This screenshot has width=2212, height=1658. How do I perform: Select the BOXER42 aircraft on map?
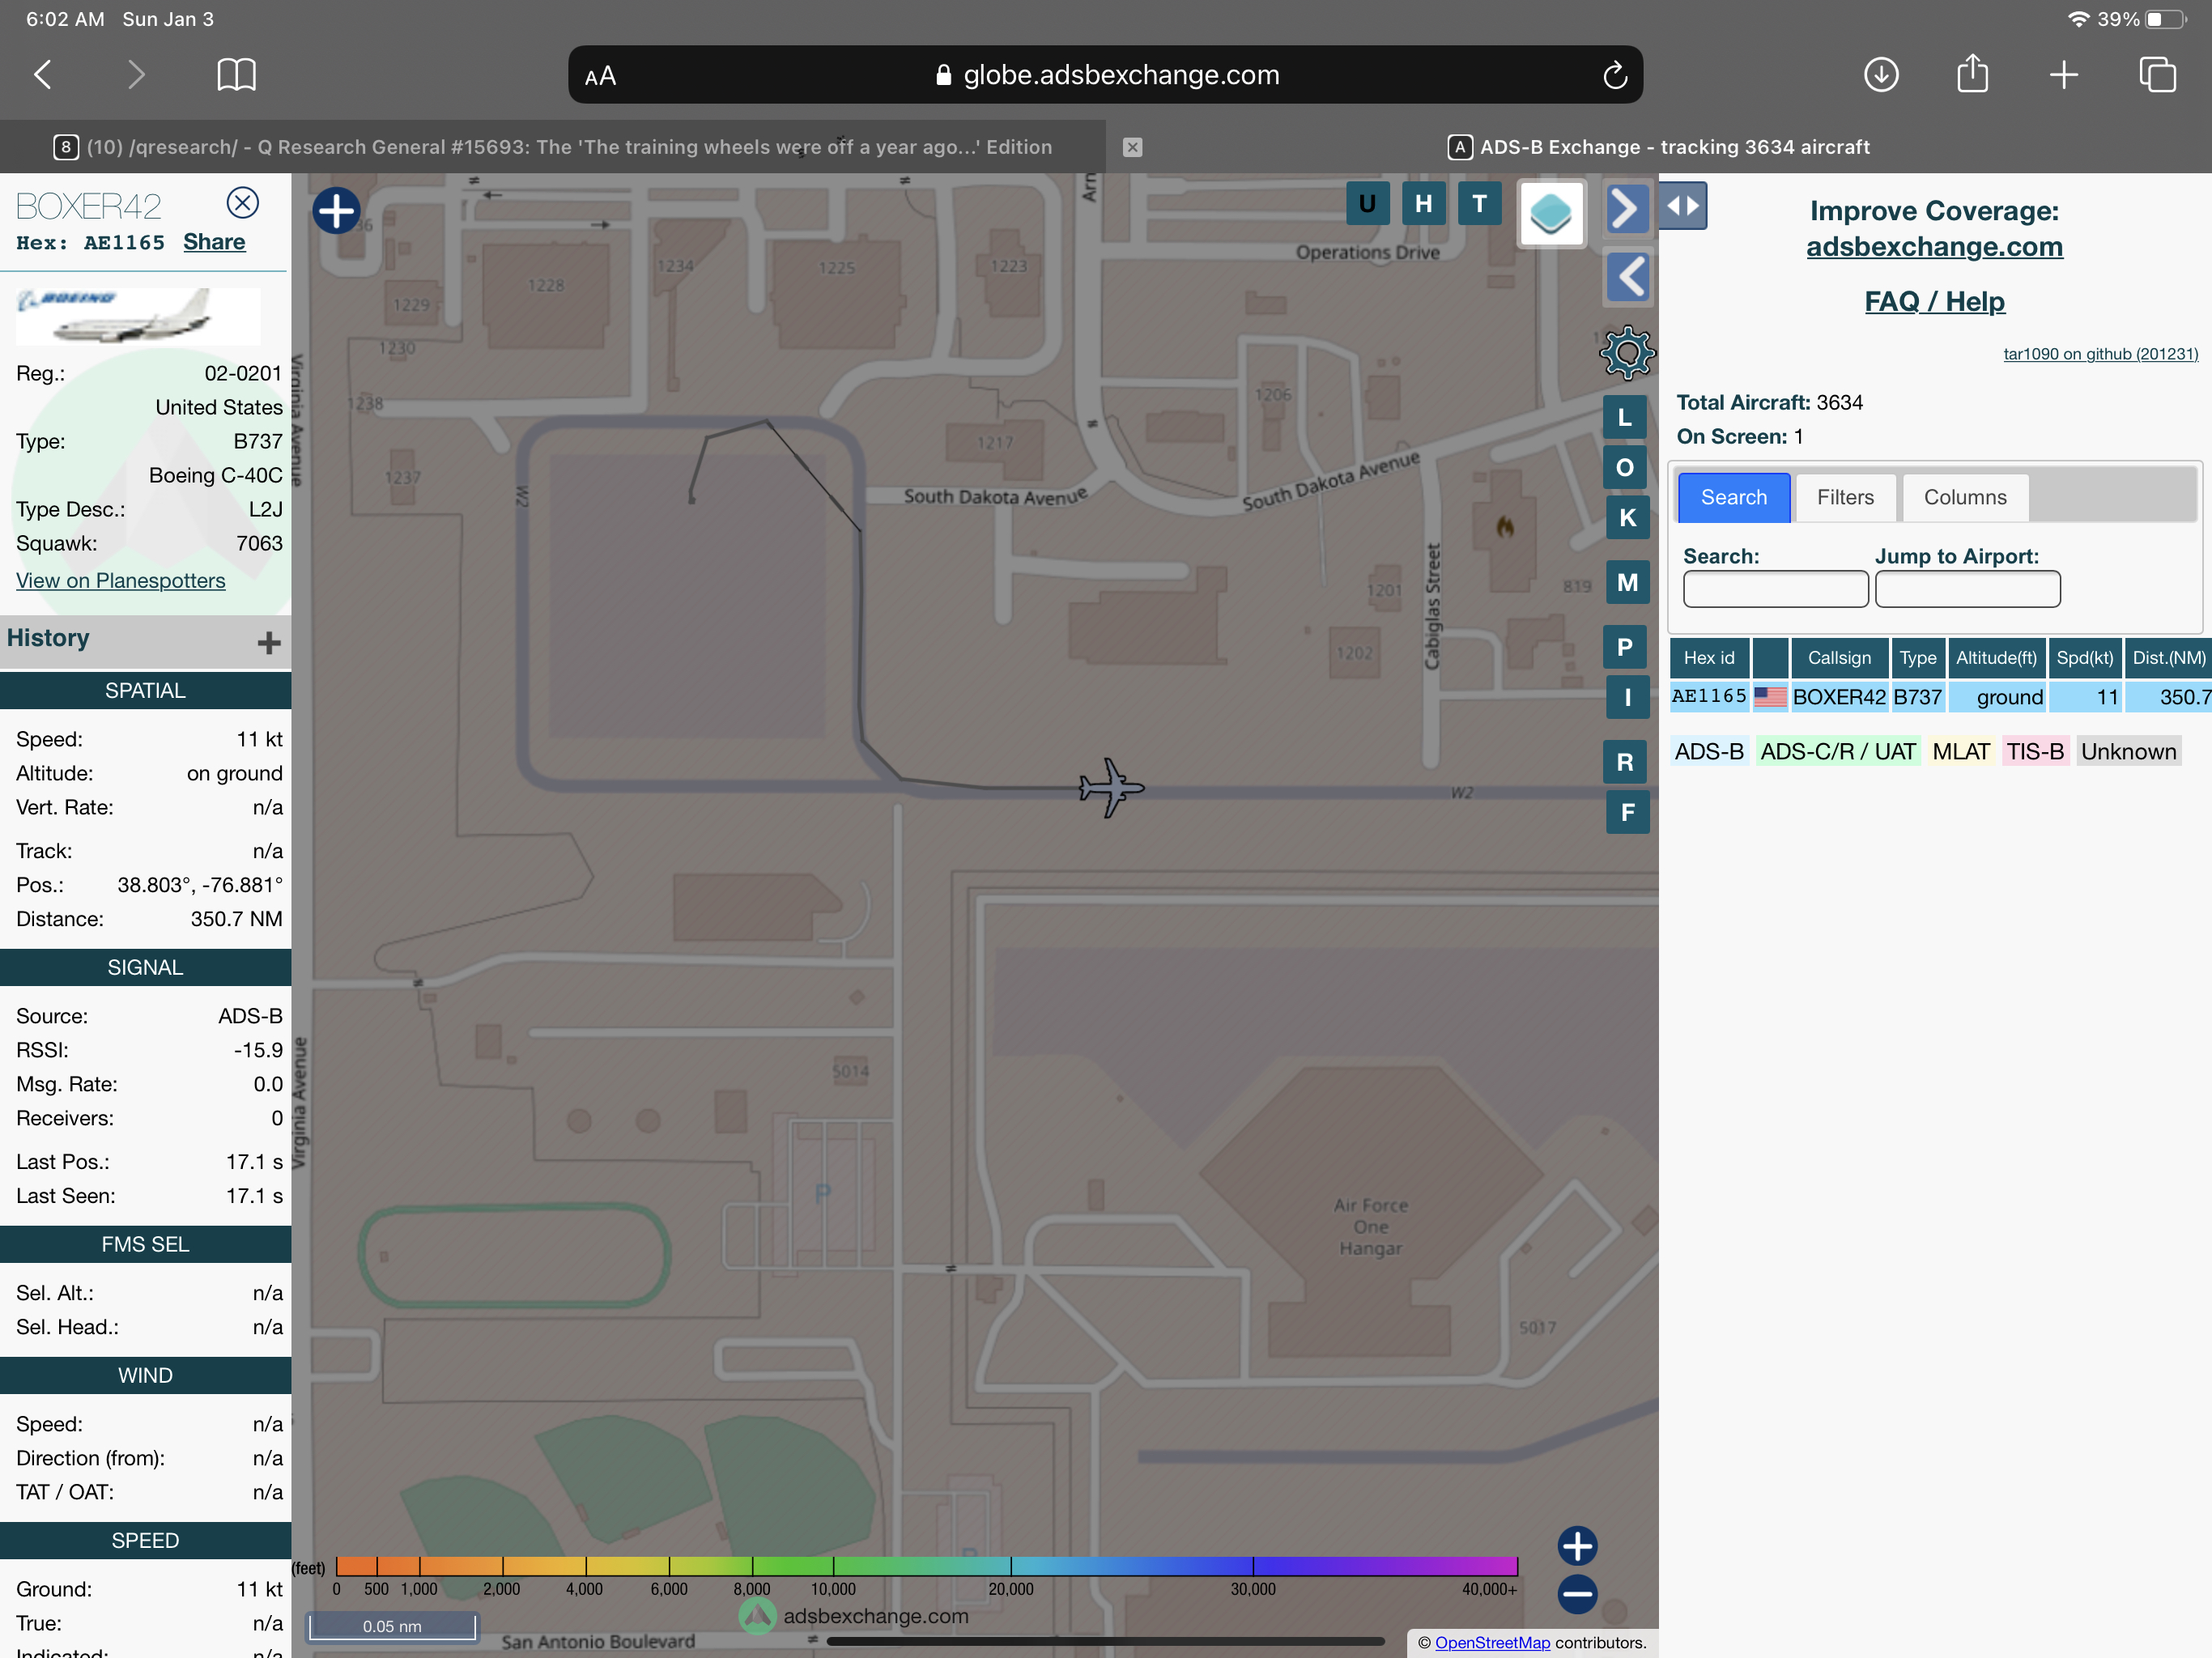(x=1111, y=787)
